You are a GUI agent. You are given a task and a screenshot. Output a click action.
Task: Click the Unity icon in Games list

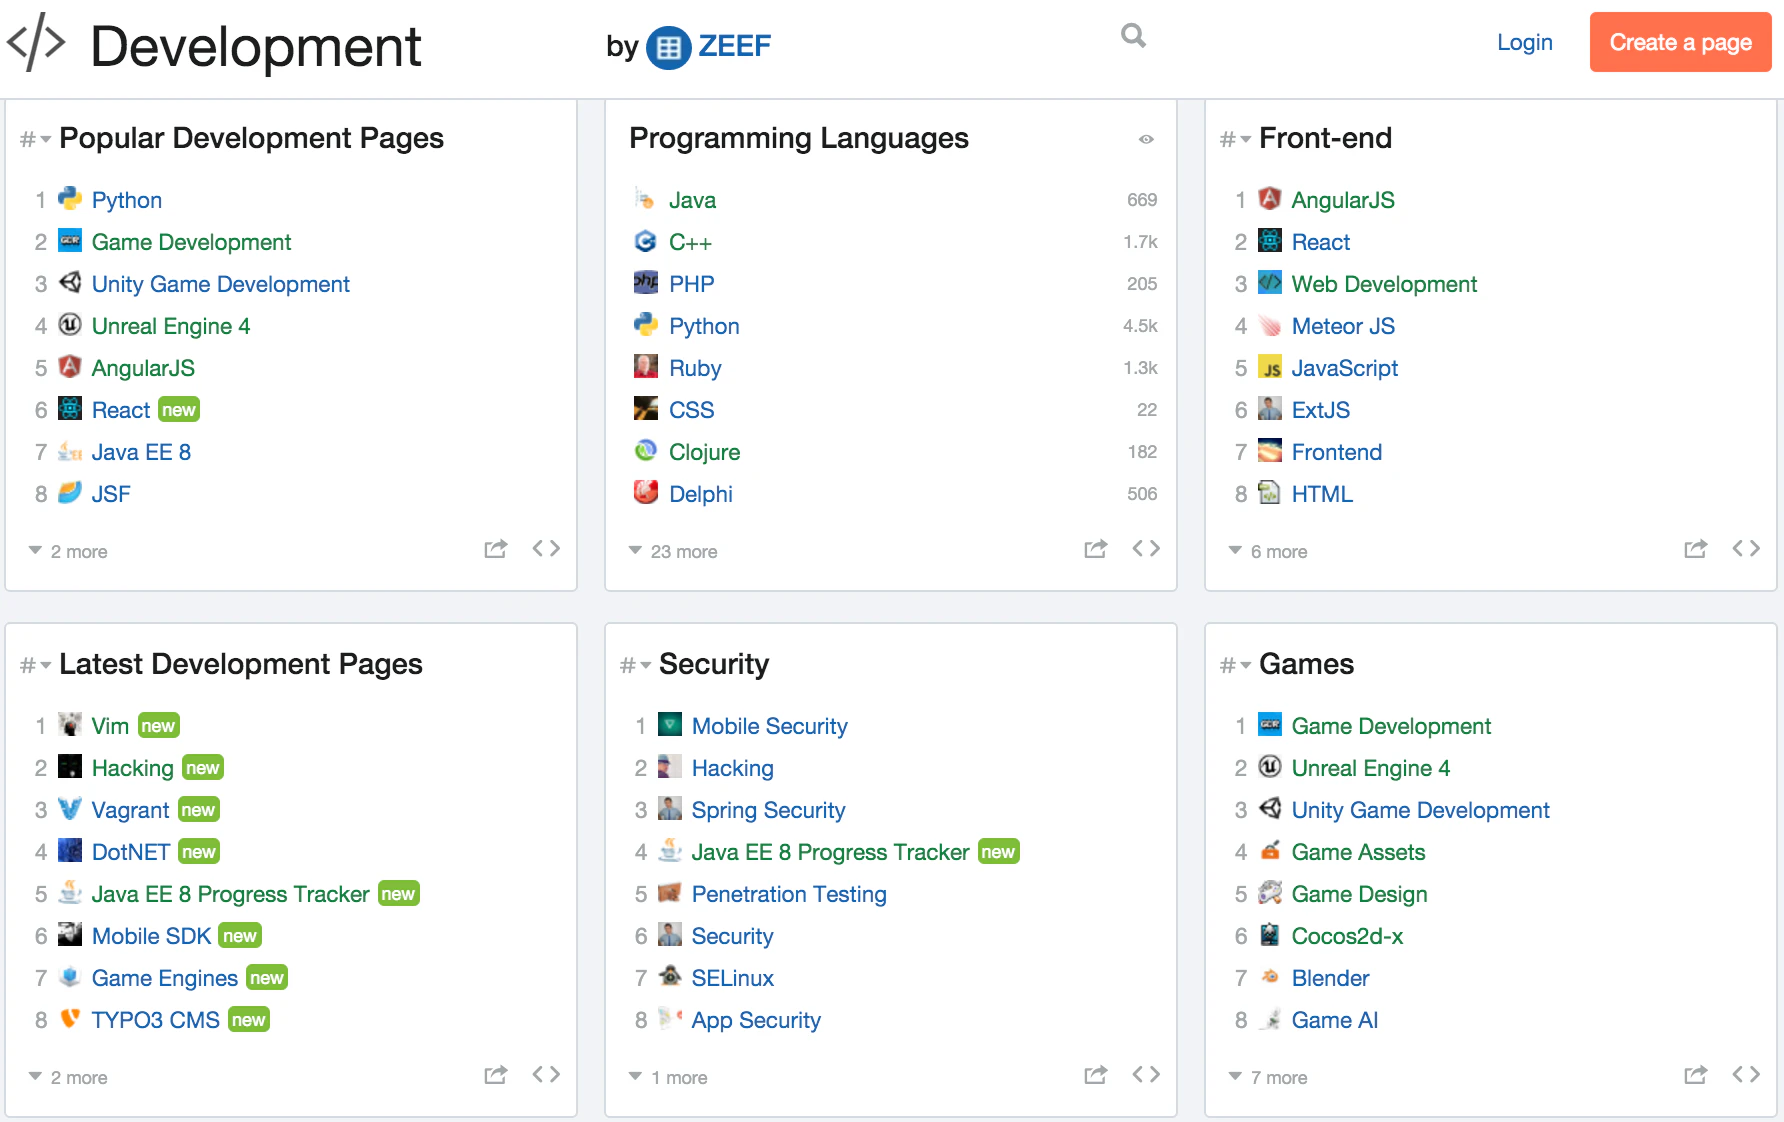pyautogui.click(x=1270, y=808)
